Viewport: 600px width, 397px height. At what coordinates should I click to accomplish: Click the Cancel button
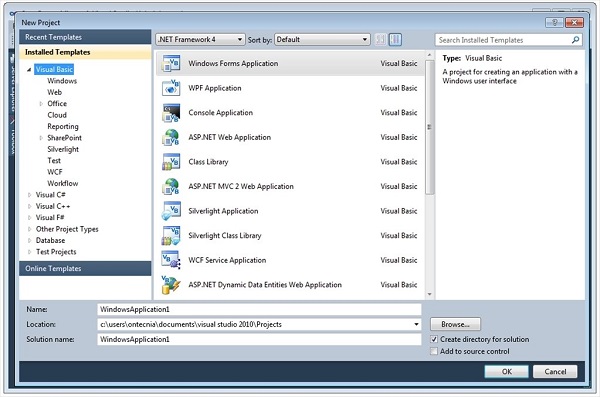(x=555, y=371)
